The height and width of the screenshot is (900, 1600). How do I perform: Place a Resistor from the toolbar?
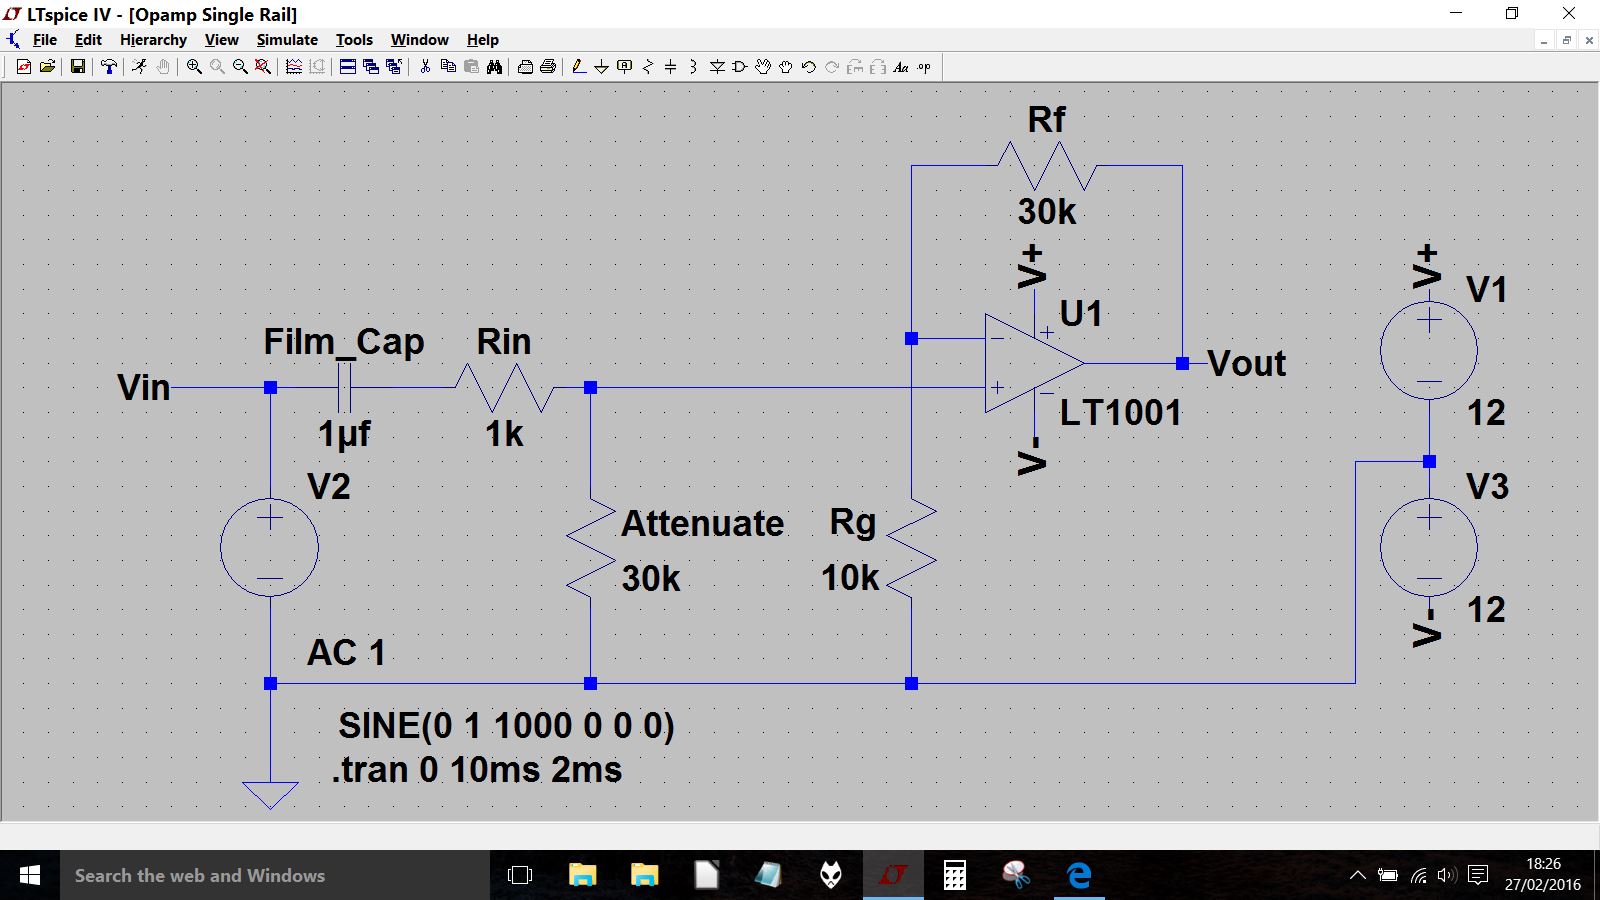point(648,67)
